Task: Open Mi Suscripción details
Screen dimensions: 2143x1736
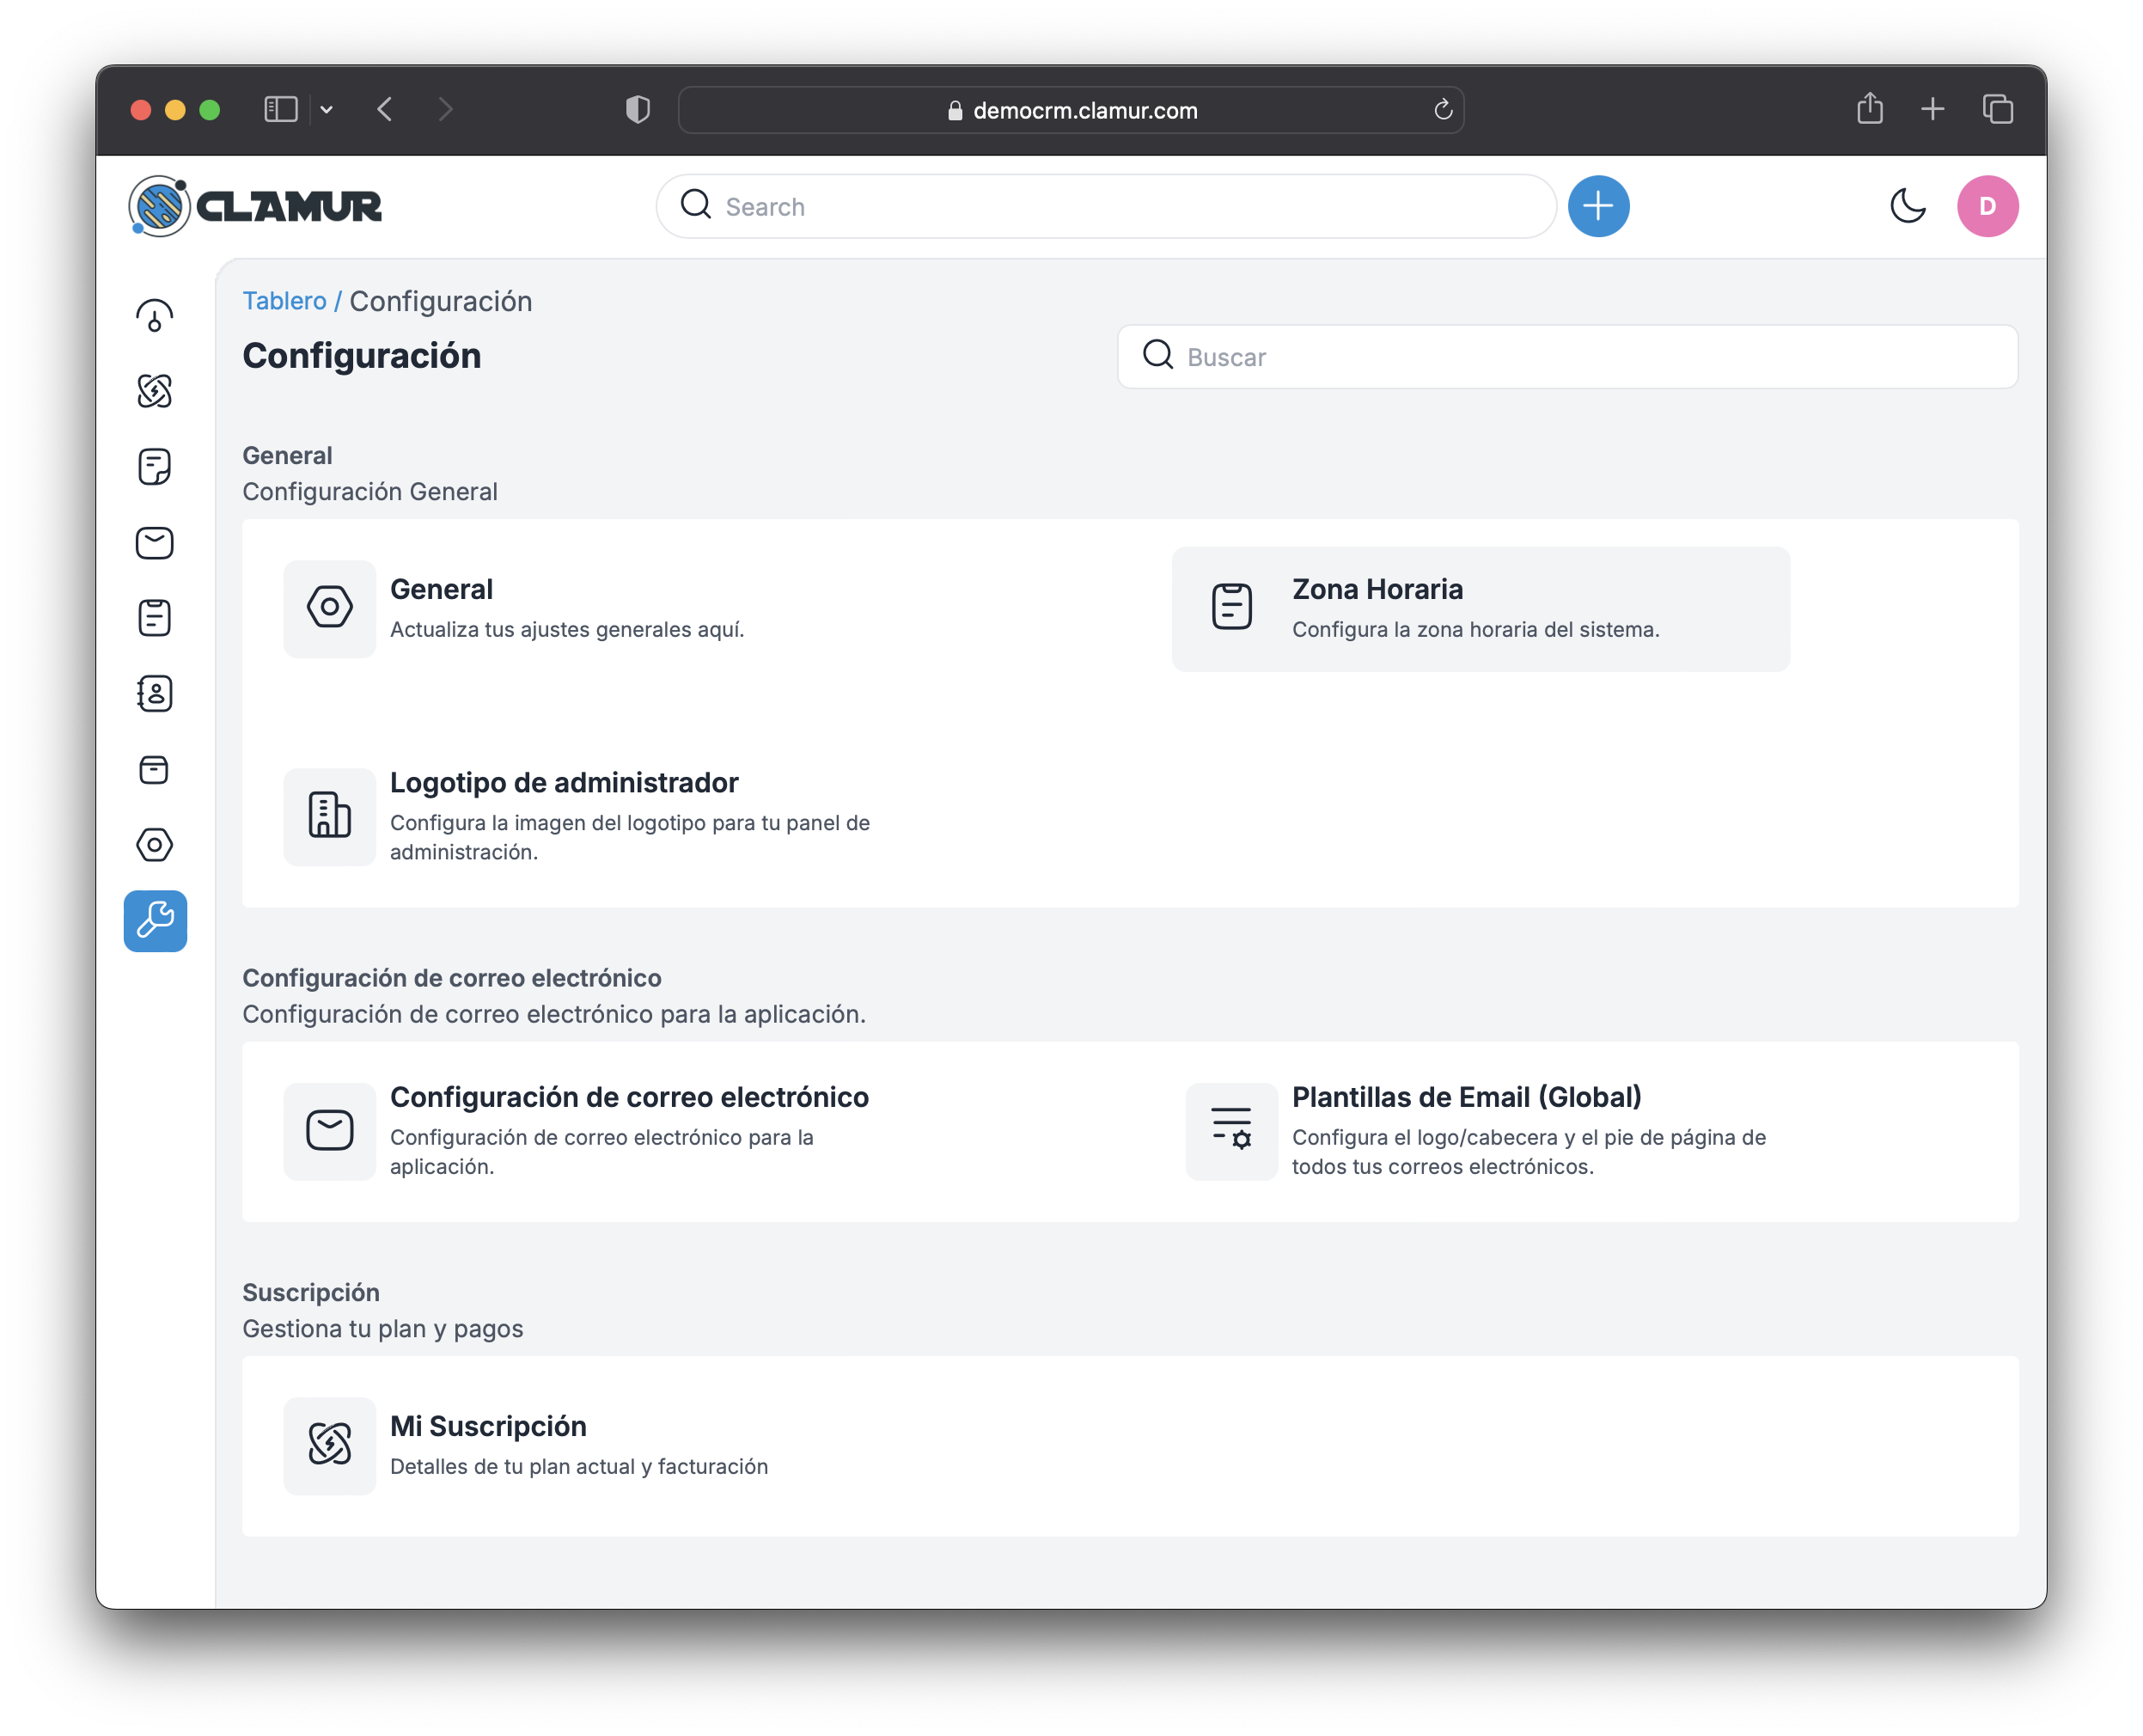Action: coord(488,1426)
